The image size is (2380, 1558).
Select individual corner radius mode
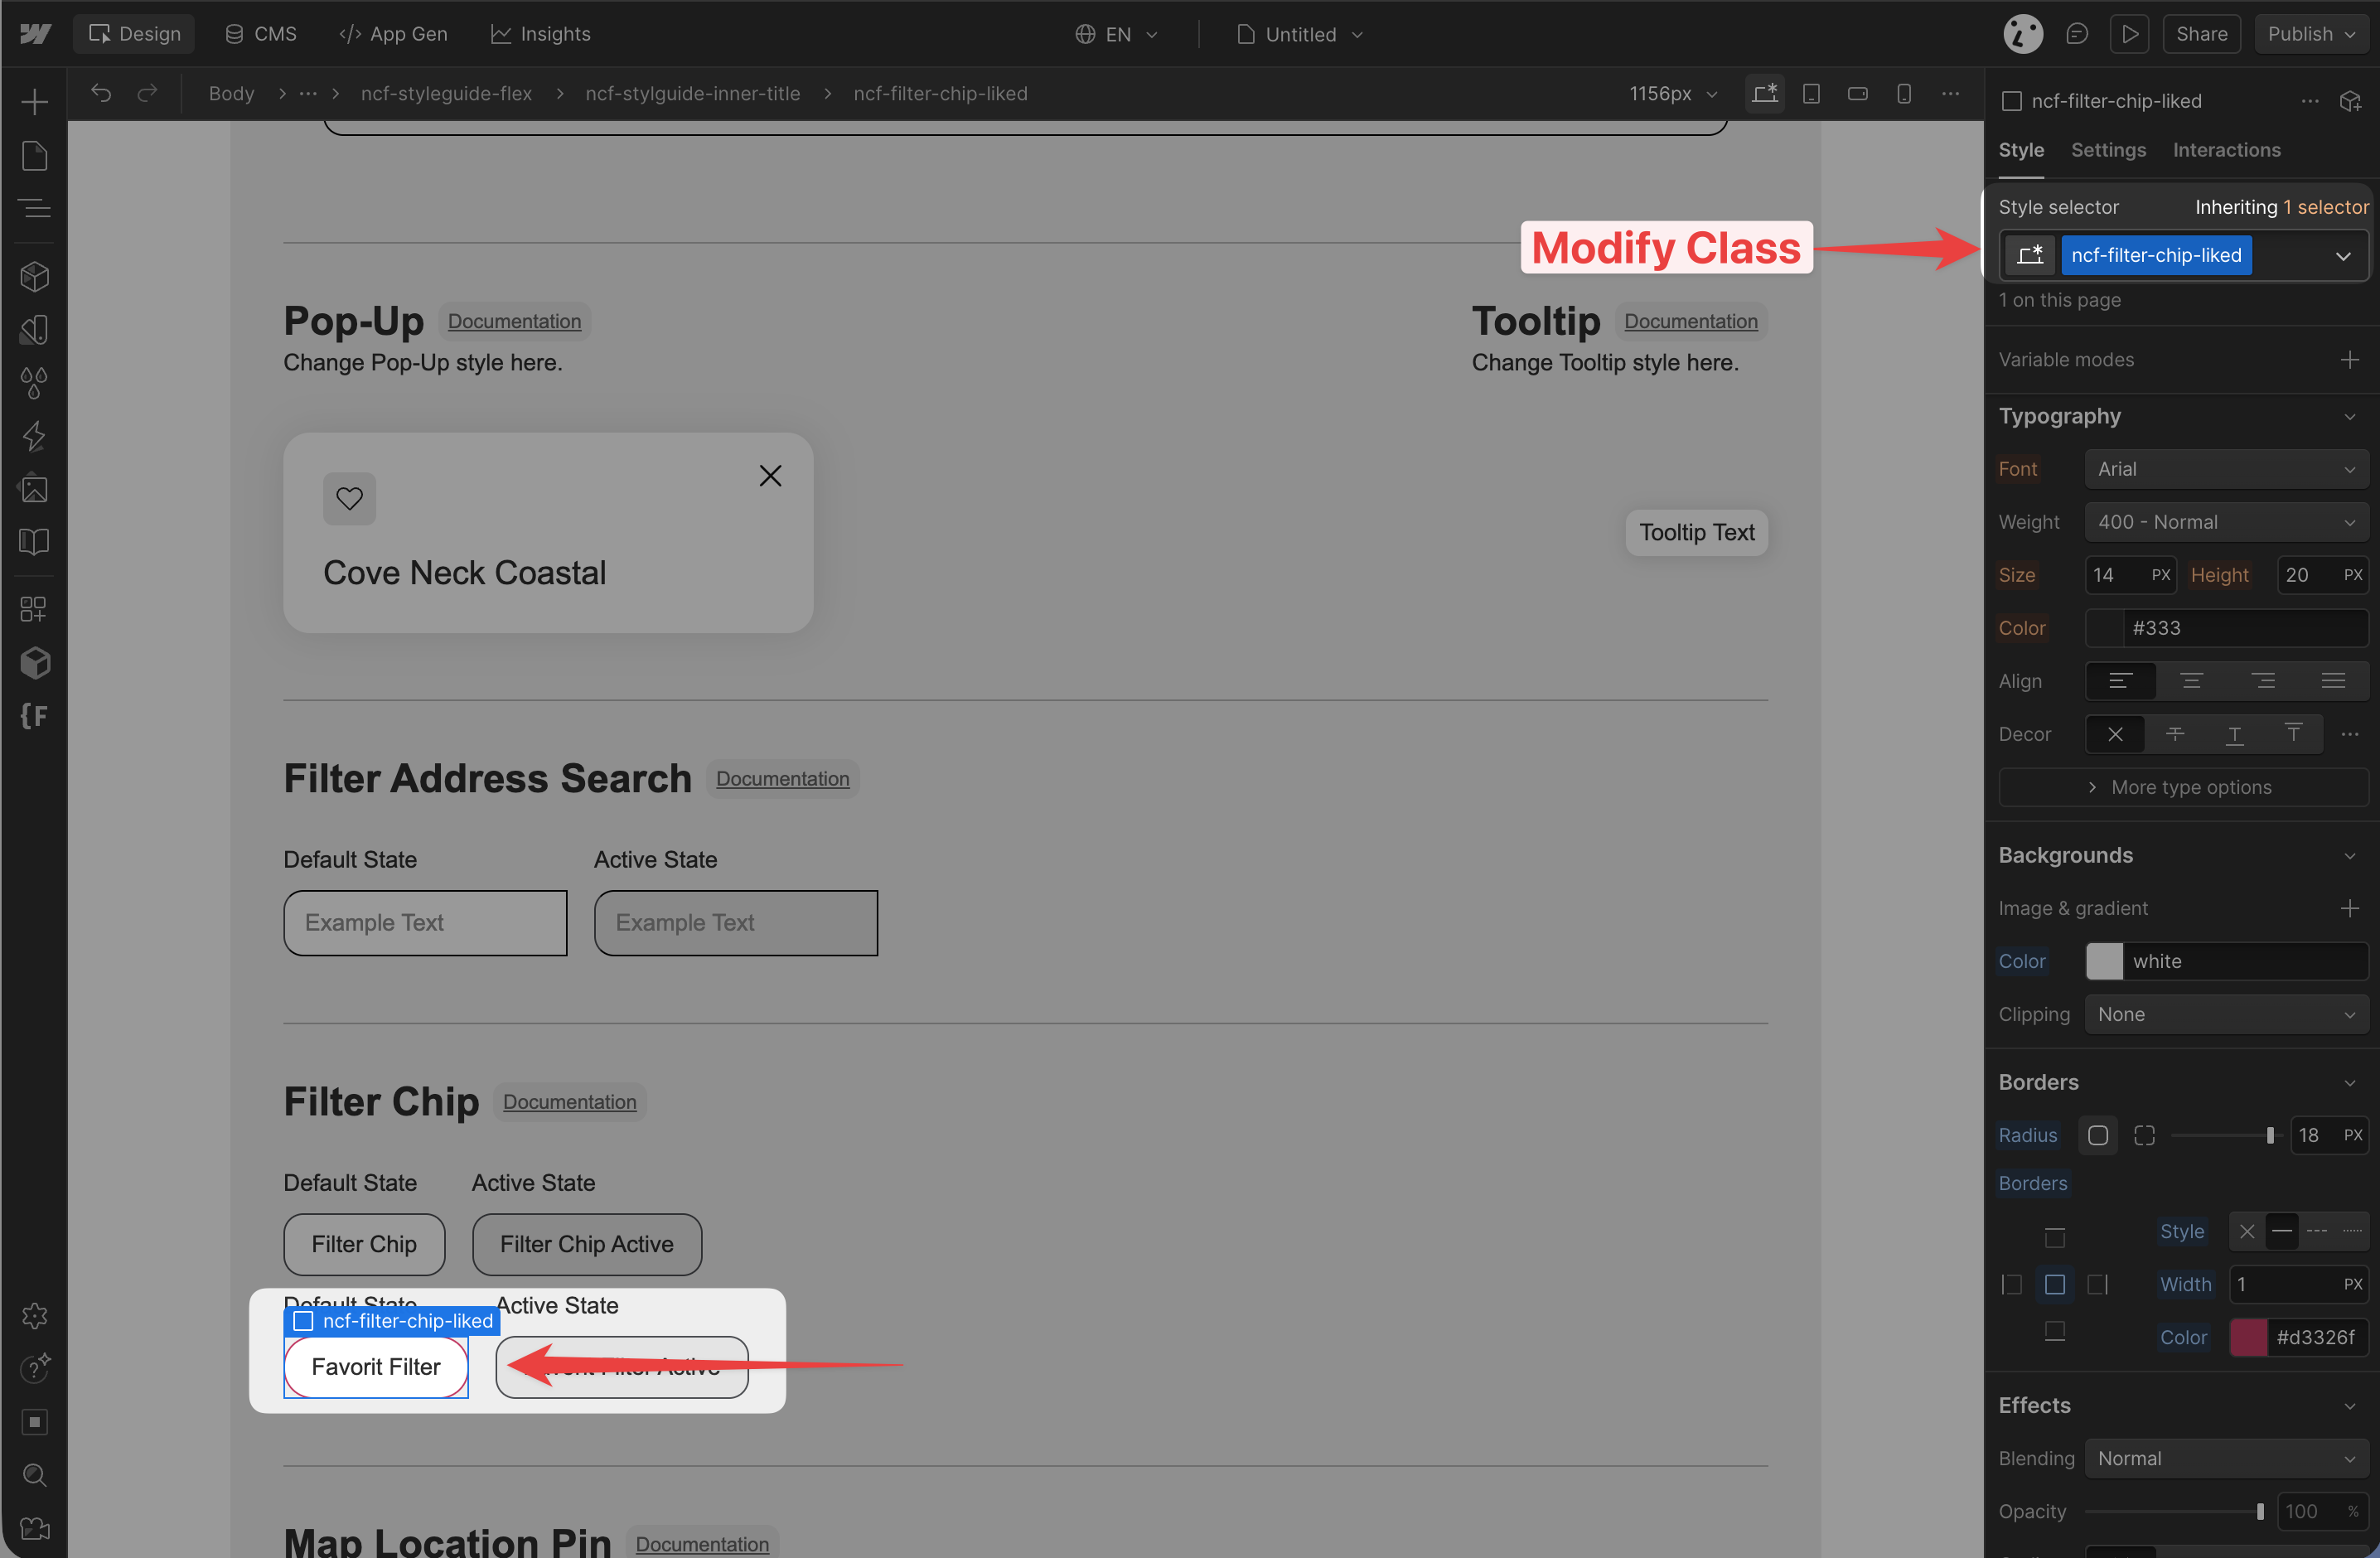[x=2144, y=1135]
